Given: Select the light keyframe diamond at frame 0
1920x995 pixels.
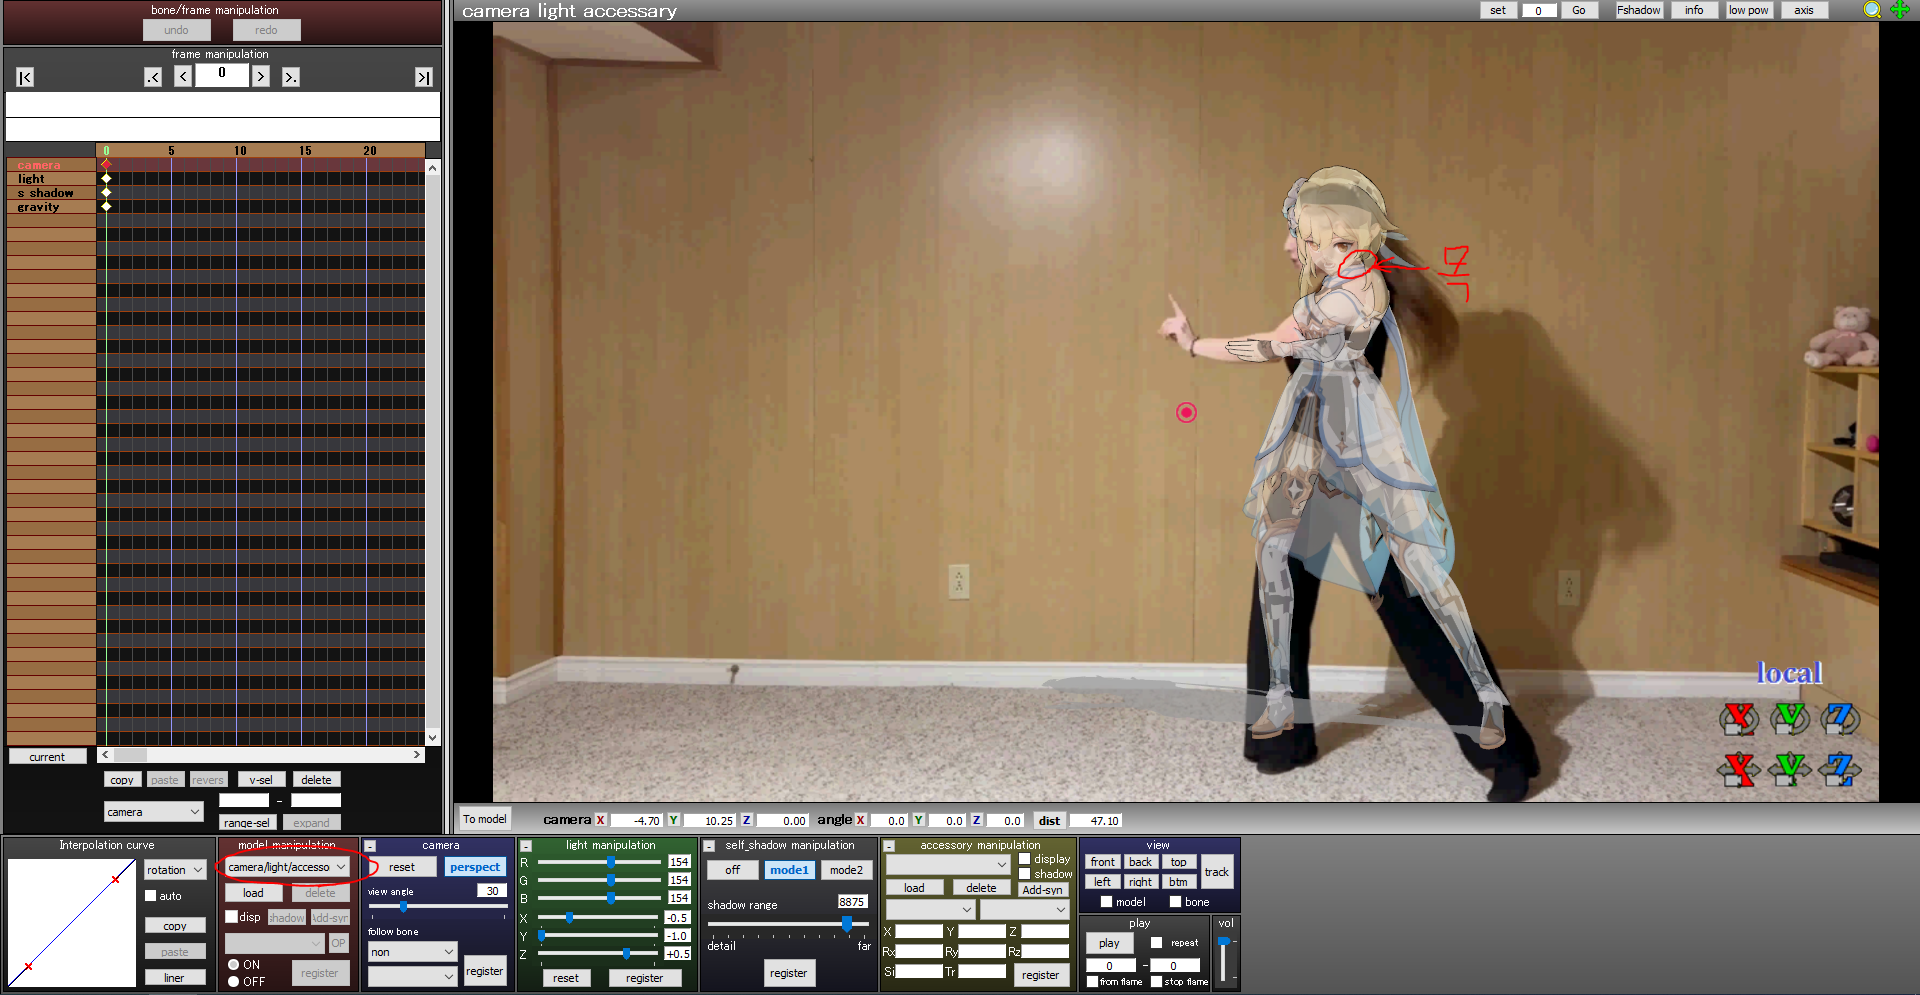Looking at the screenshot, I should coord(106,179).
